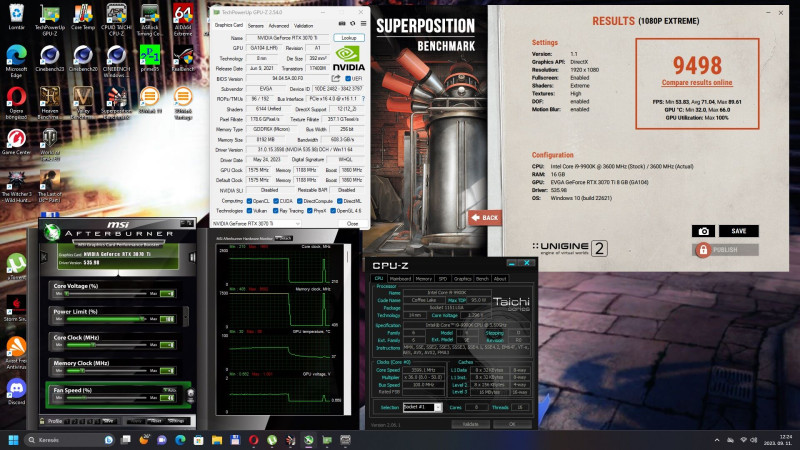Open Windows Start menu

(x=13, y=440)
